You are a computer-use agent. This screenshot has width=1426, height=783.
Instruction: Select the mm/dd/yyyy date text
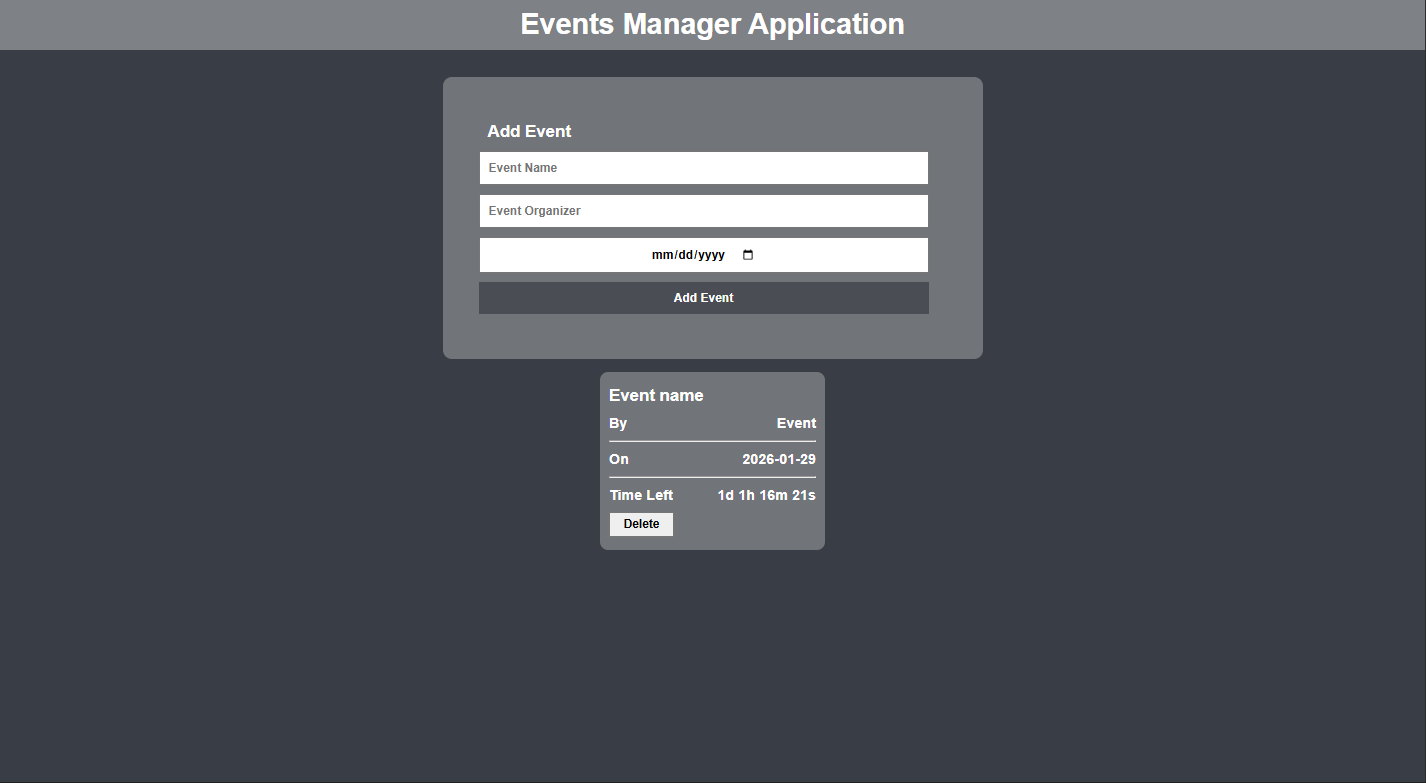pos(688,255)
